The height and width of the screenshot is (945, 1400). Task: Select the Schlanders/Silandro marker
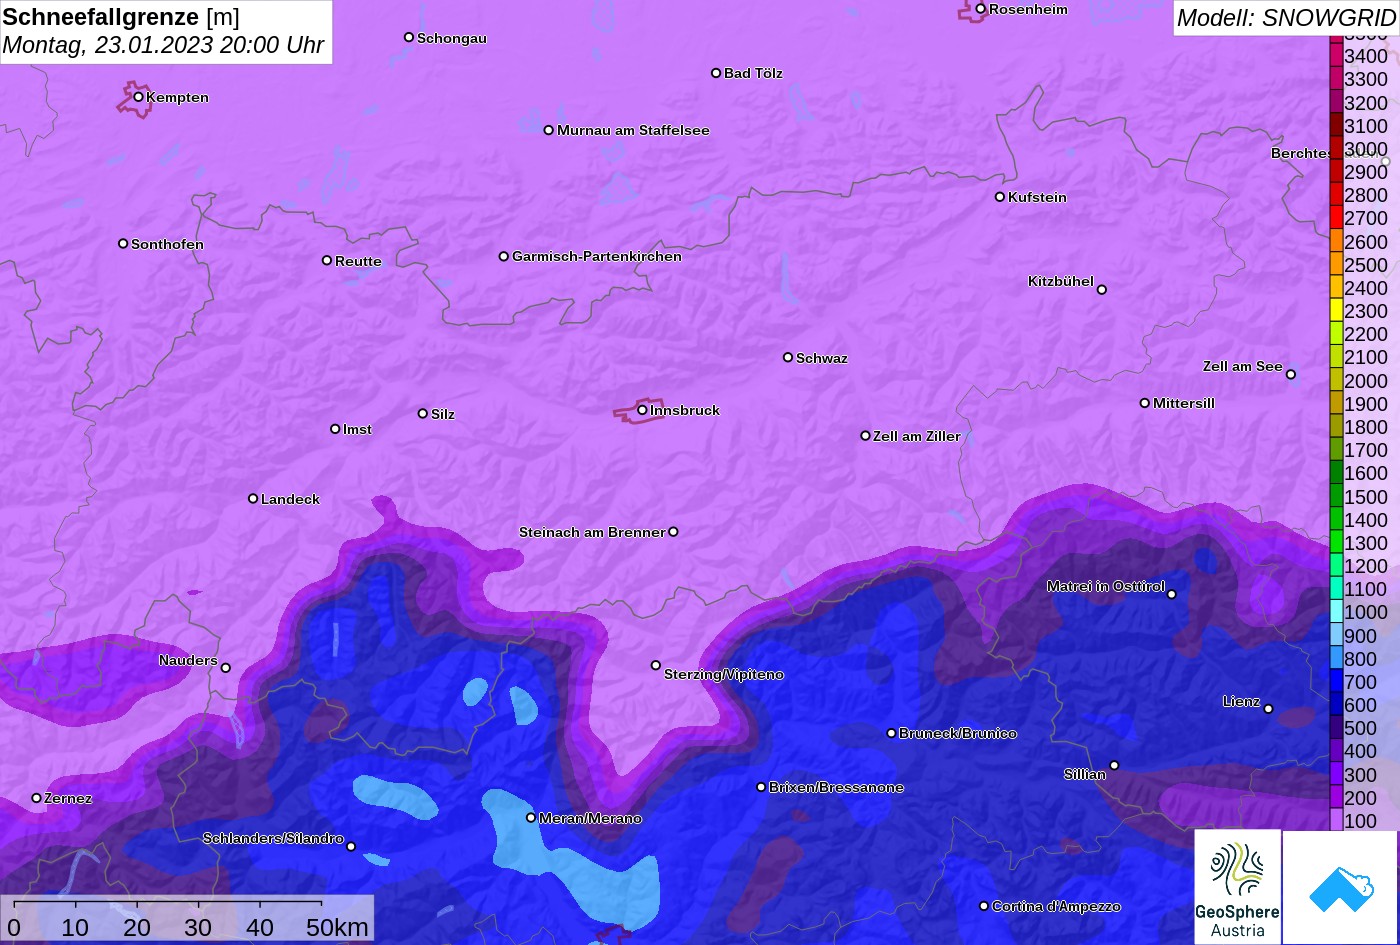pyautogui.click(x=351, y=847)
